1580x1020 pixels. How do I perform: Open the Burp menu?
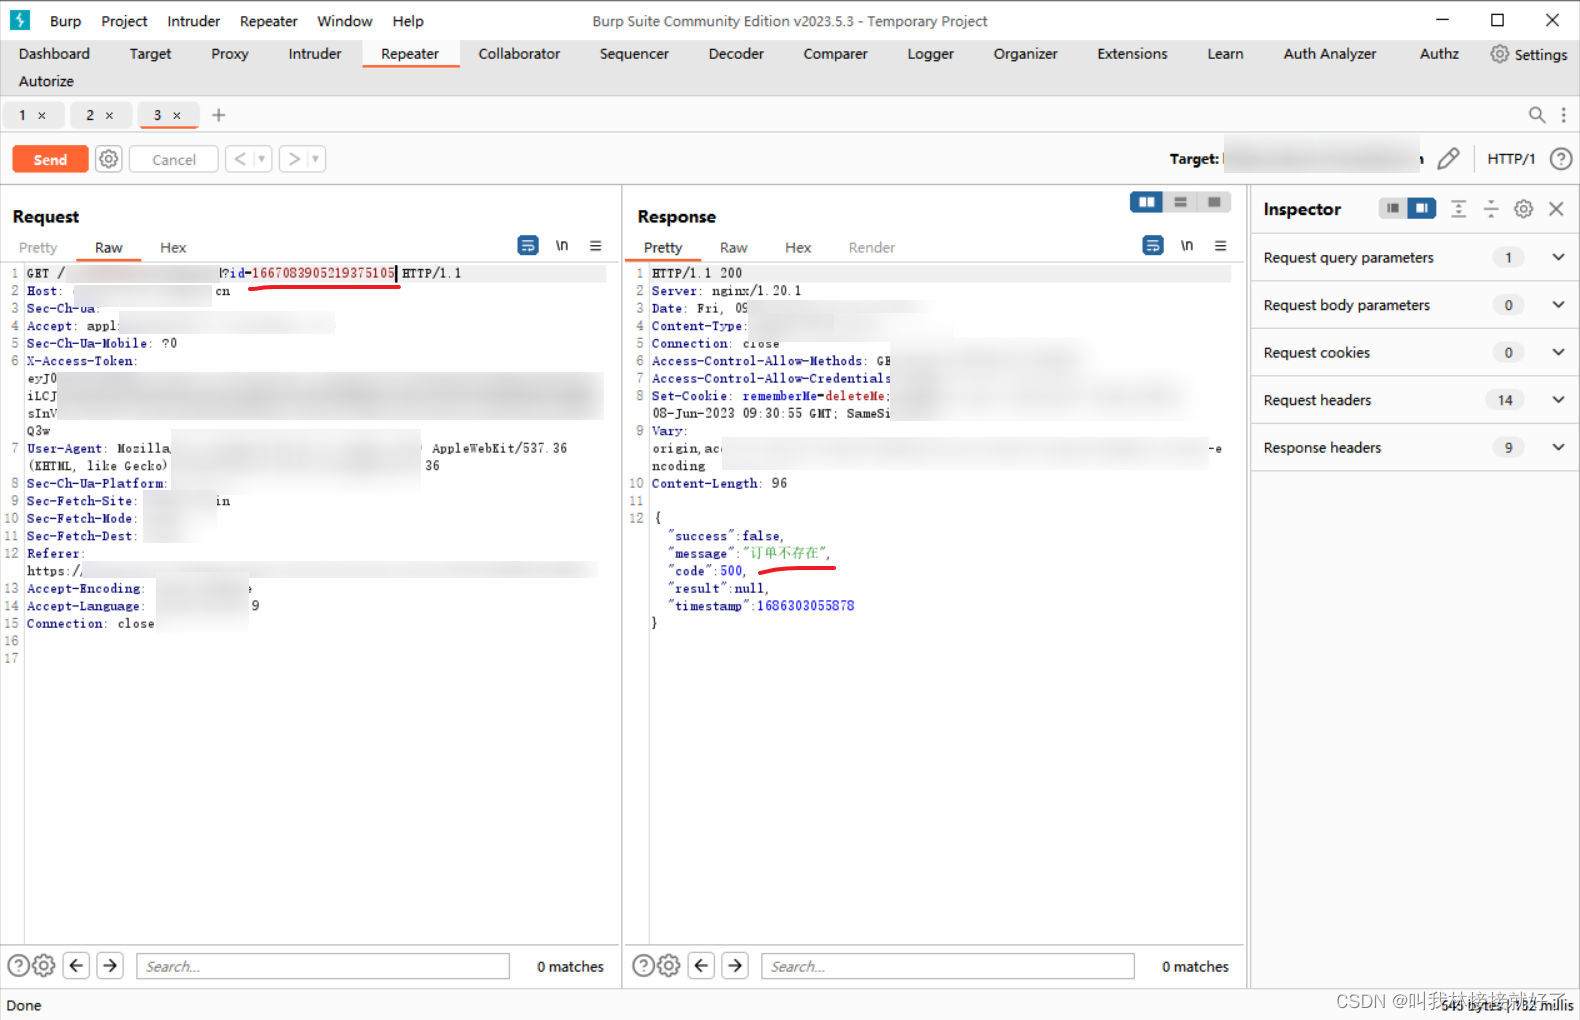point(65,21)
